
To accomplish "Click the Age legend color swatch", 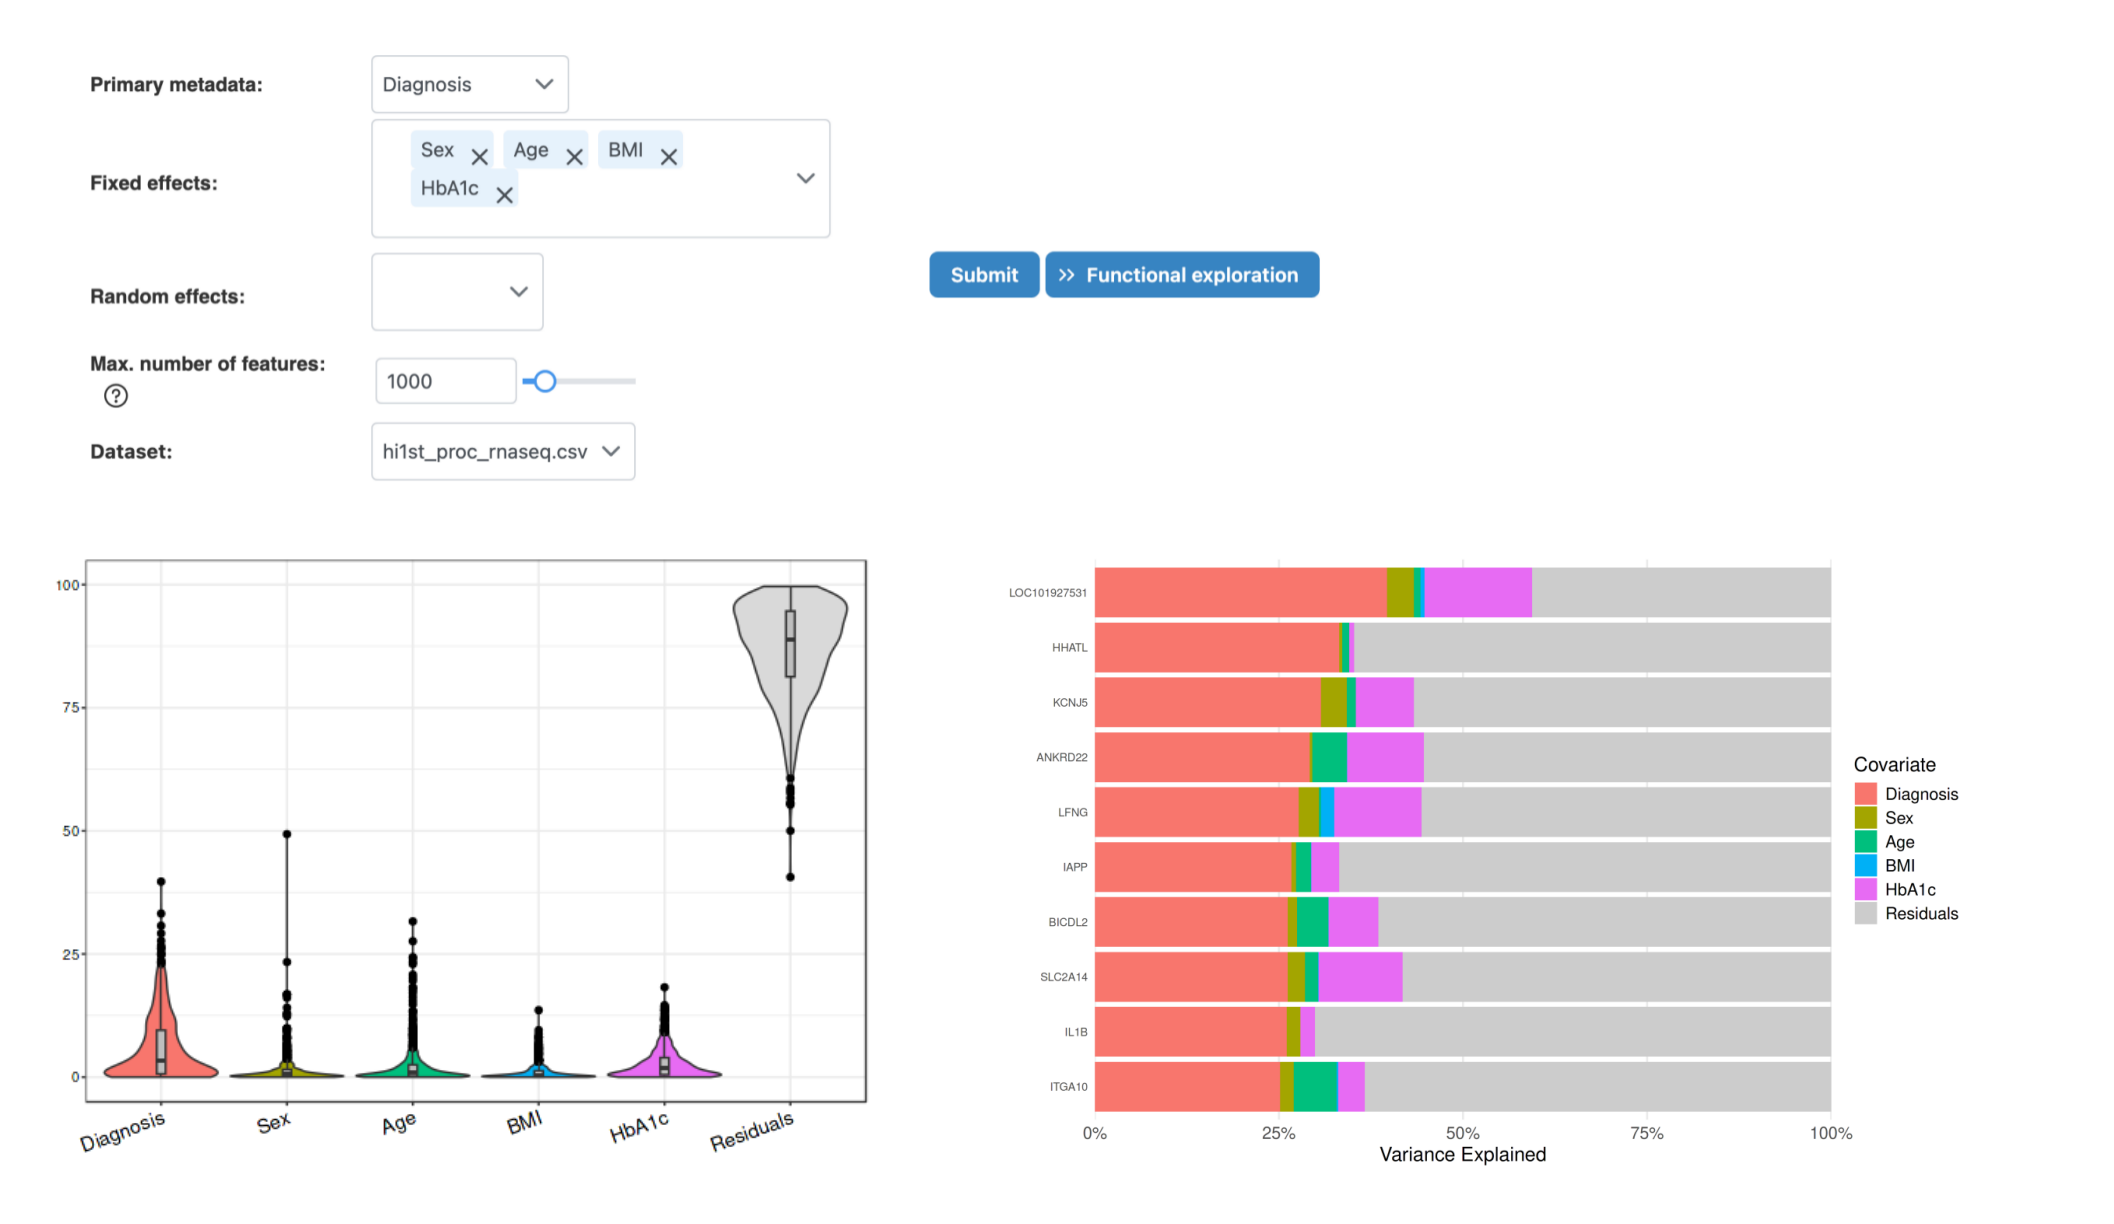I will [1865, 842].
